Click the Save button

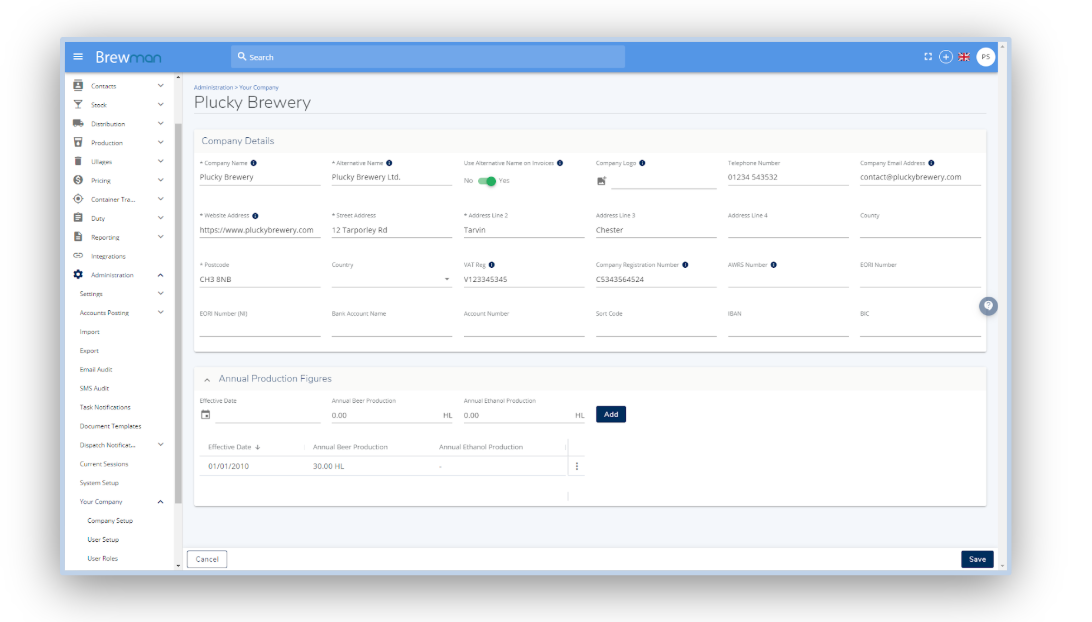[977, 559]
